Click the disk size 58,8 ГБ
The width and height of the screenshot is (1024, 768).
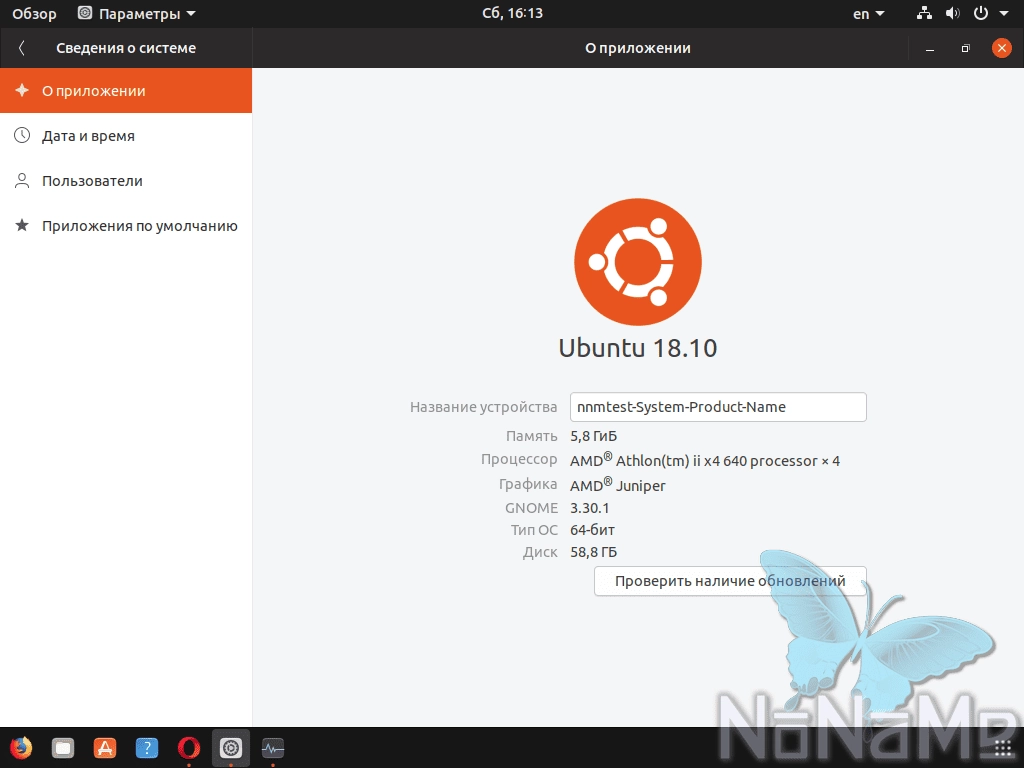tap(594, 552)
